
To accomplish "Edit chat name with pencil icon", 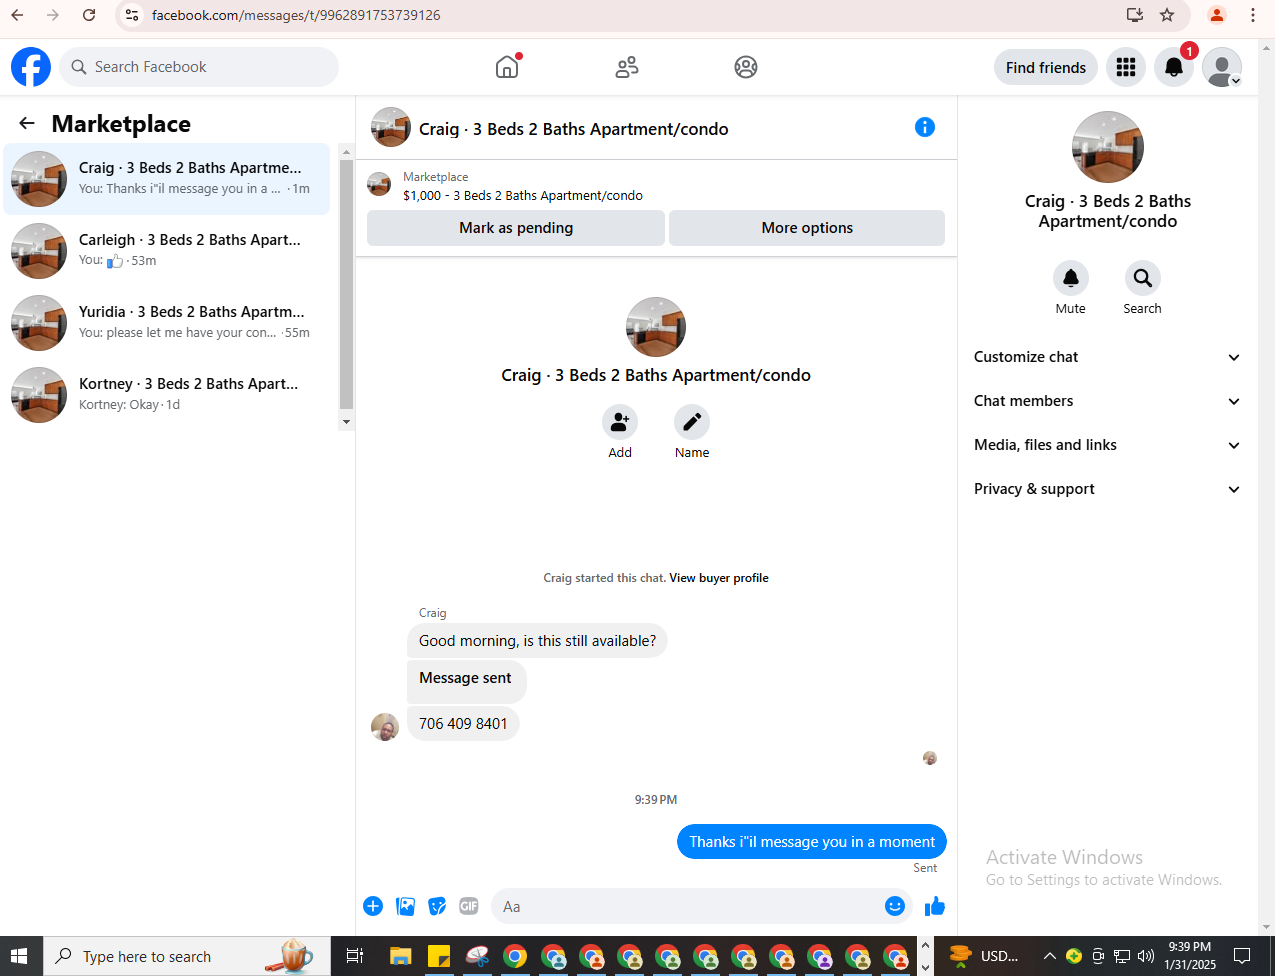I will pyautogui.click(x=692, y=422).
